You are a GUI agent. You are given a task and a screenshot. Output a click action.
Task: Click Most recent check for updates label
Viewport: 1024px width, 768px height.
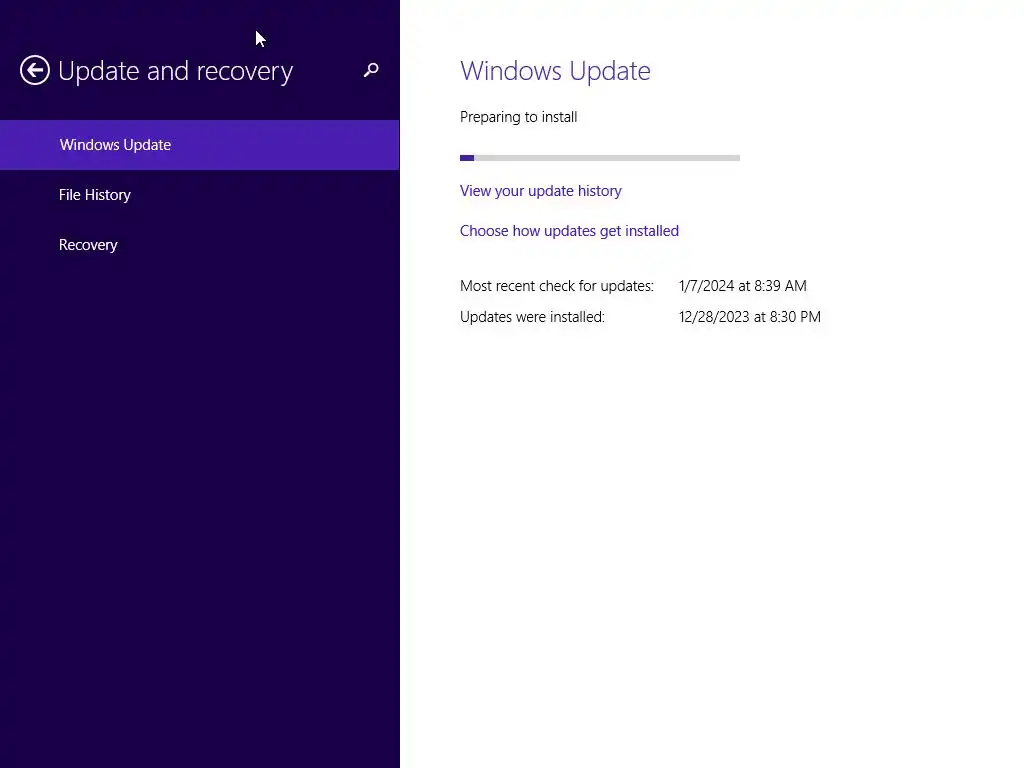(556, 286)
